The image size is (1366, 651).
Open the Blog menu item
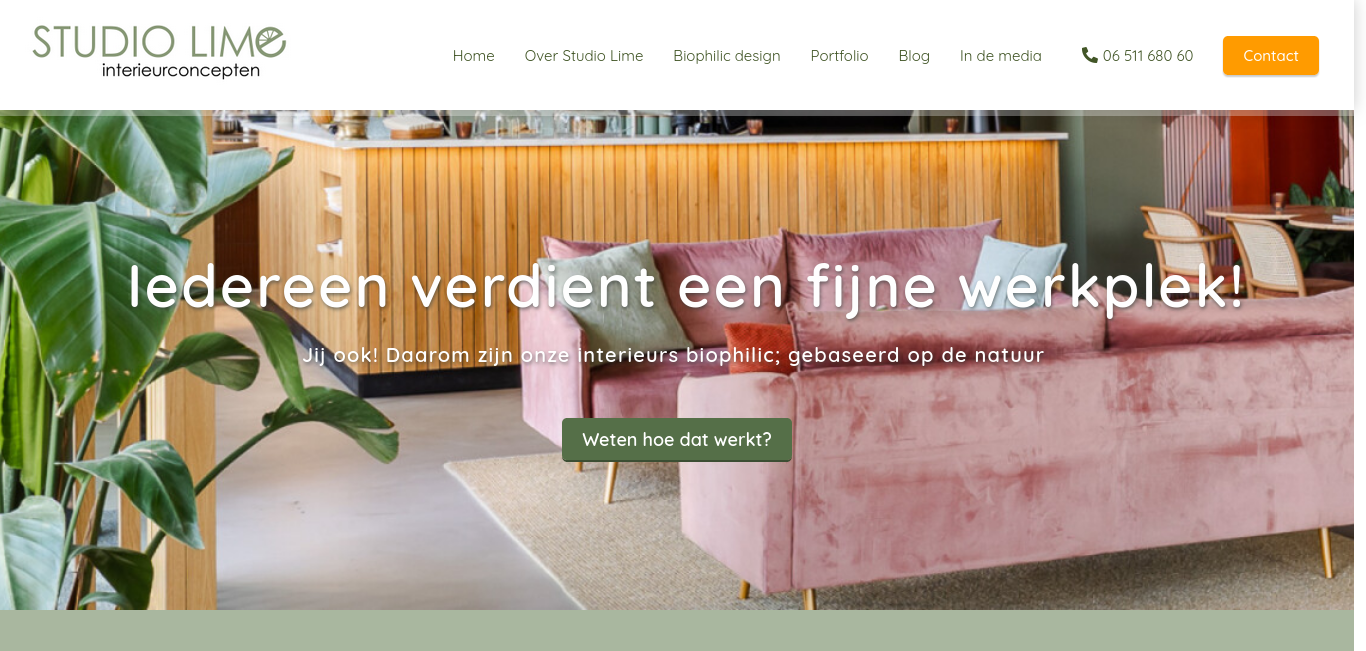[x=914, y=56]
